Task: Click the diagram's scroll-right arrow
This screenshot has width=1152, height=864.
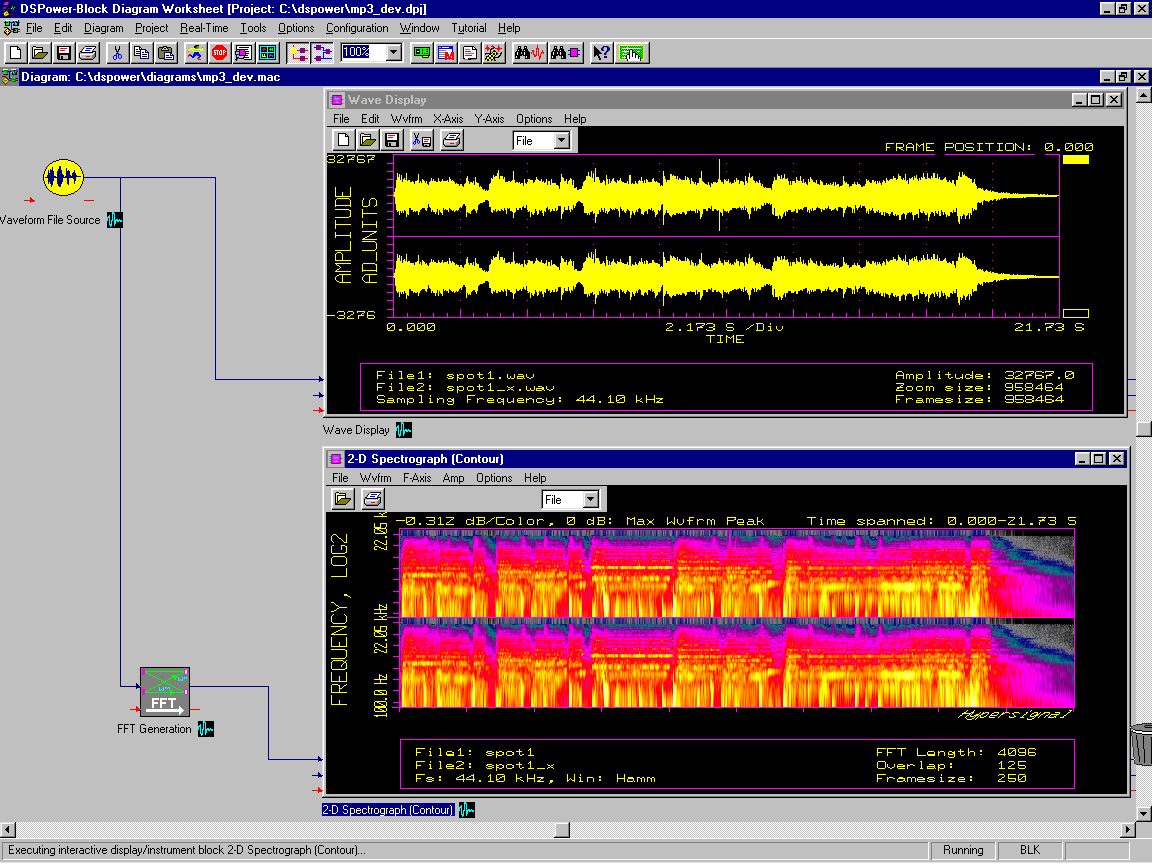Action: click(x=1128, y=829)
